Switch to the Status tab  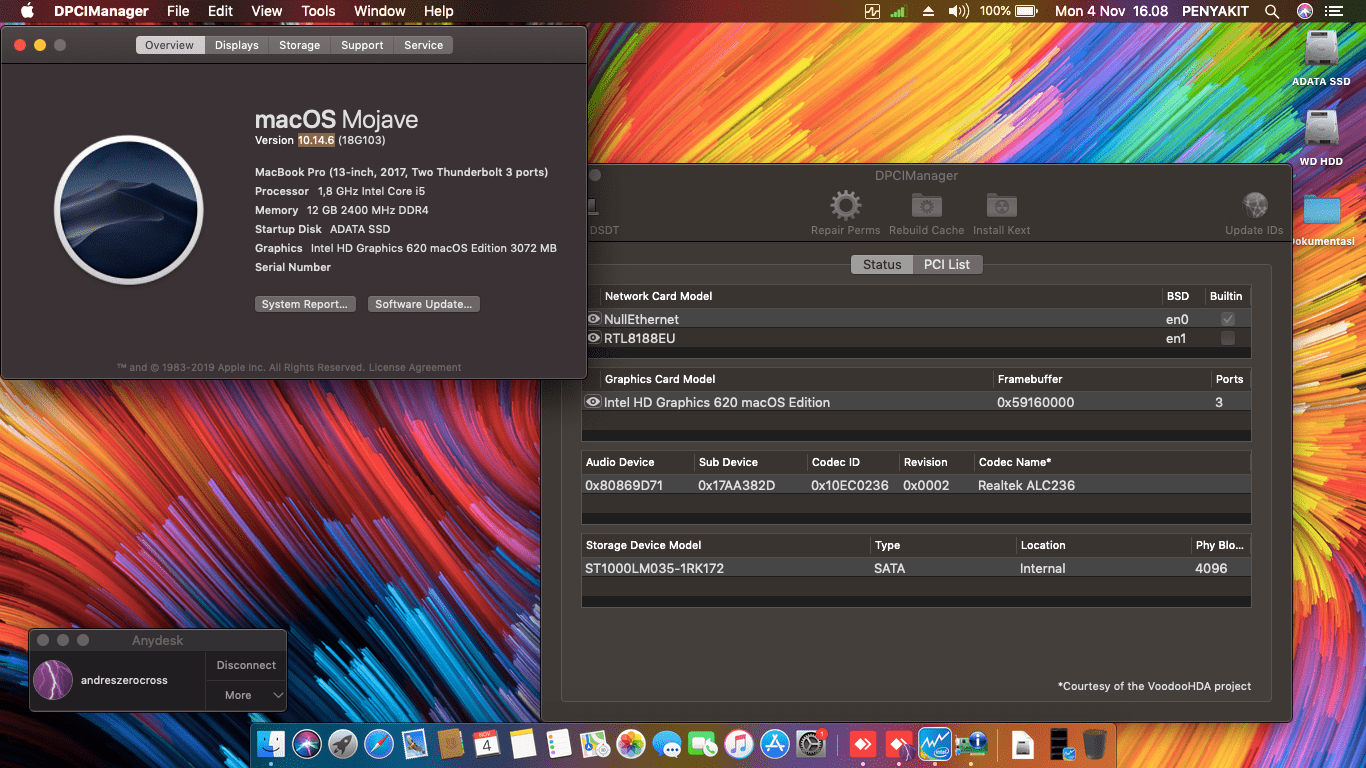[881, 264]
